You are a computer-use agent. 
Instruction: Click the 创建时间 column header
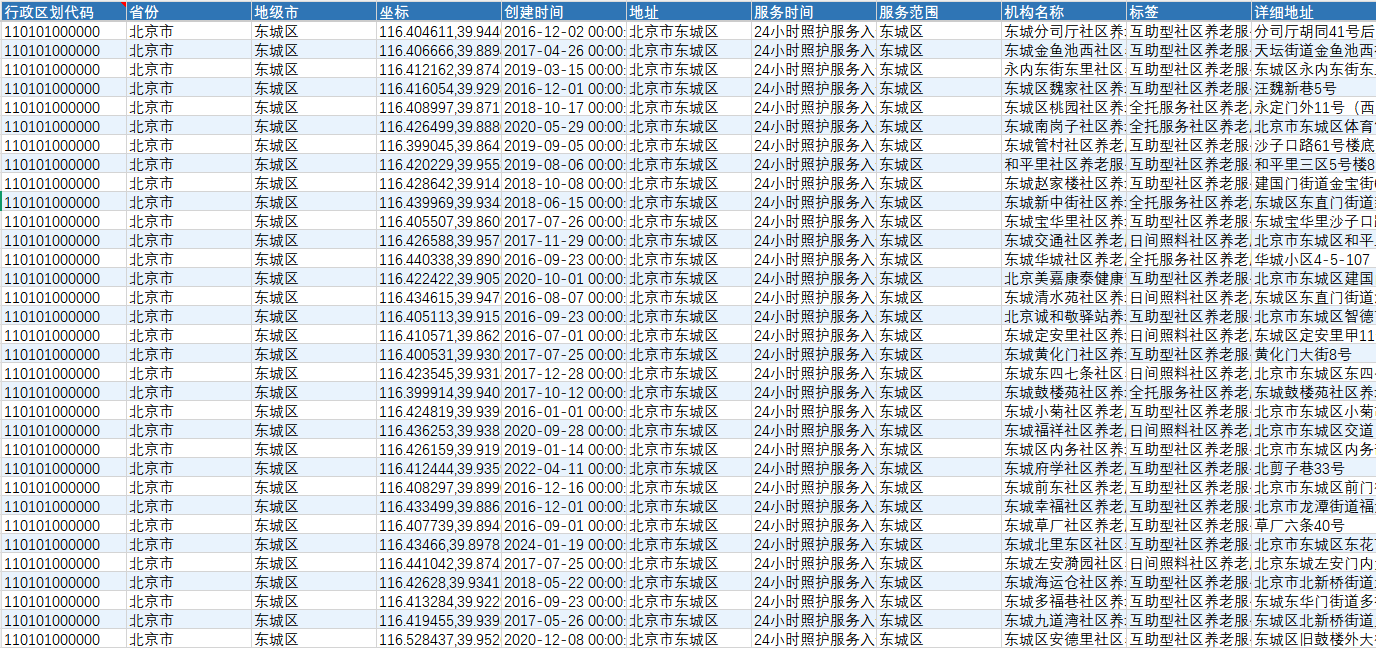563,12
